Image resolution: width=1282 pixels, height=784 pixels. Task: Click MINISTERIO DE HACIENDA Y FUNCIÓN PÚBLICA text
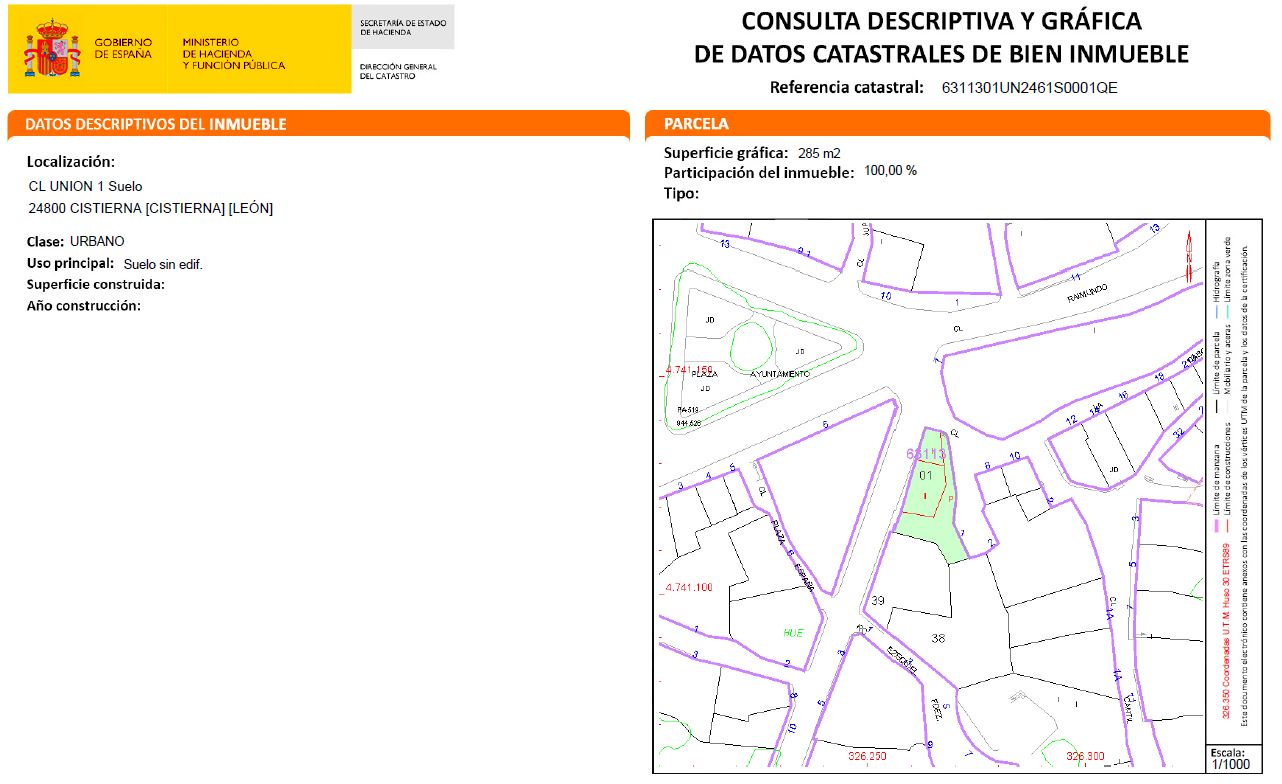[x=233, y=54]
